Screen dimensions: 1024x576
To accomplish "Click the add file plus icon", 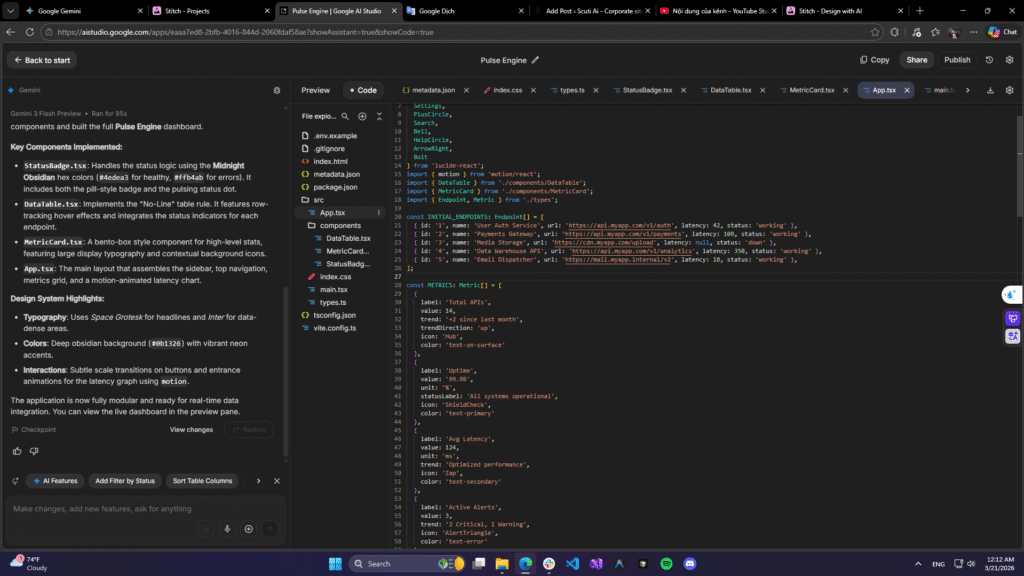I will coord(362,116).
